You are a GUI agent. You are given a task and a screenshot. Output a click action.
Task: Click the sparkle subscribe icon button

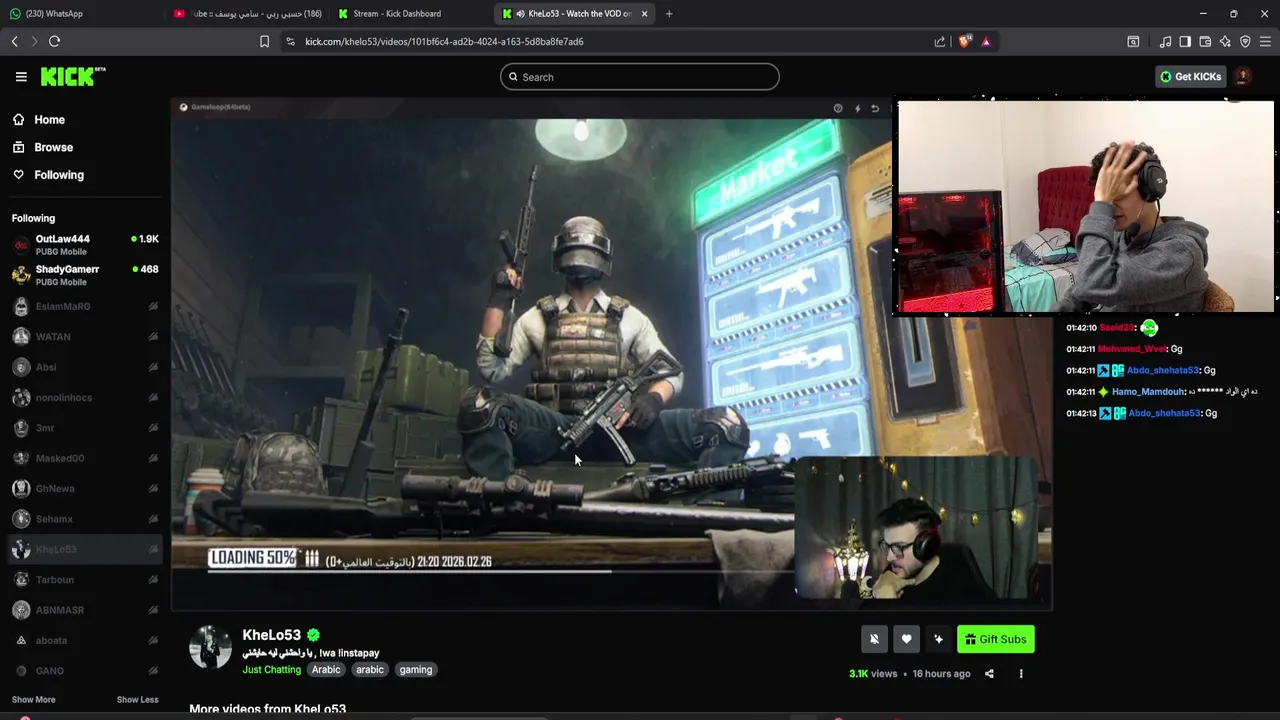click(938, 639)
